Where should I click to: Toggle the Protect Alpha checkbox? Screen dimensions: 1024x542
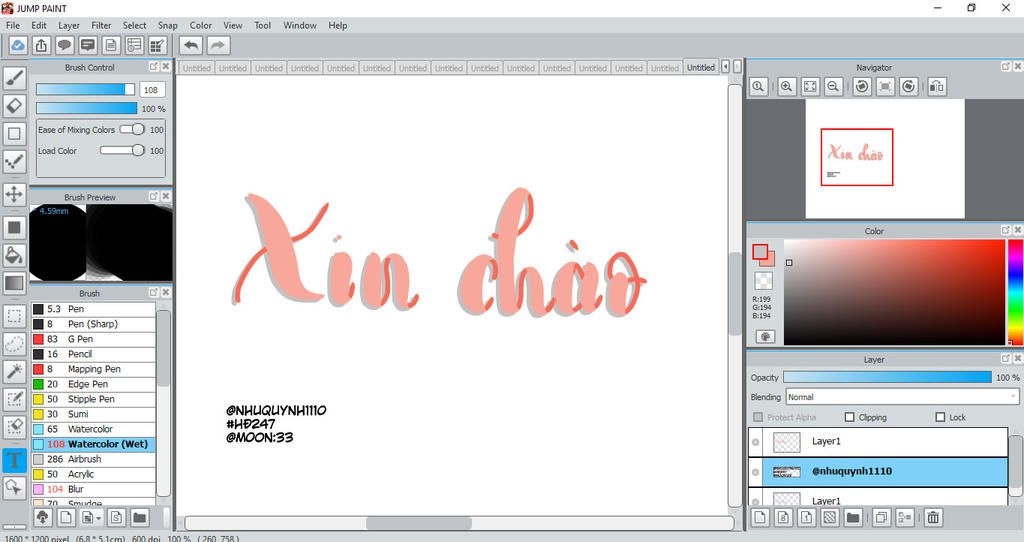[758, 417]
